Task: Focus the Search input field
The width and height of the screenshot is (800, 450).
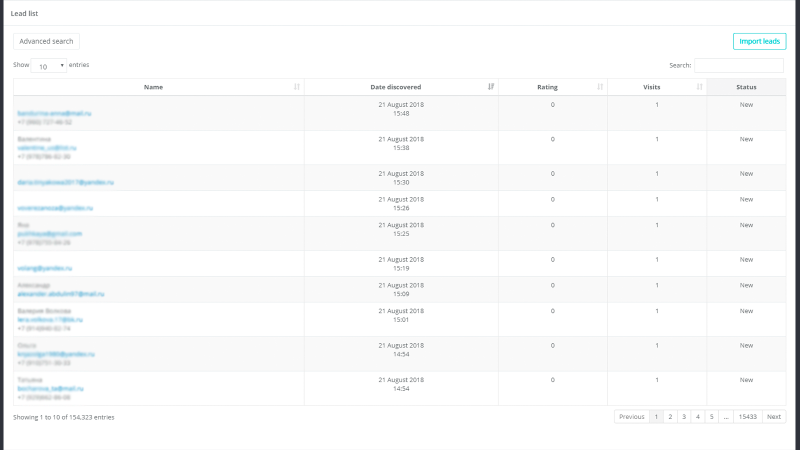Action: (x=739, y=65)
